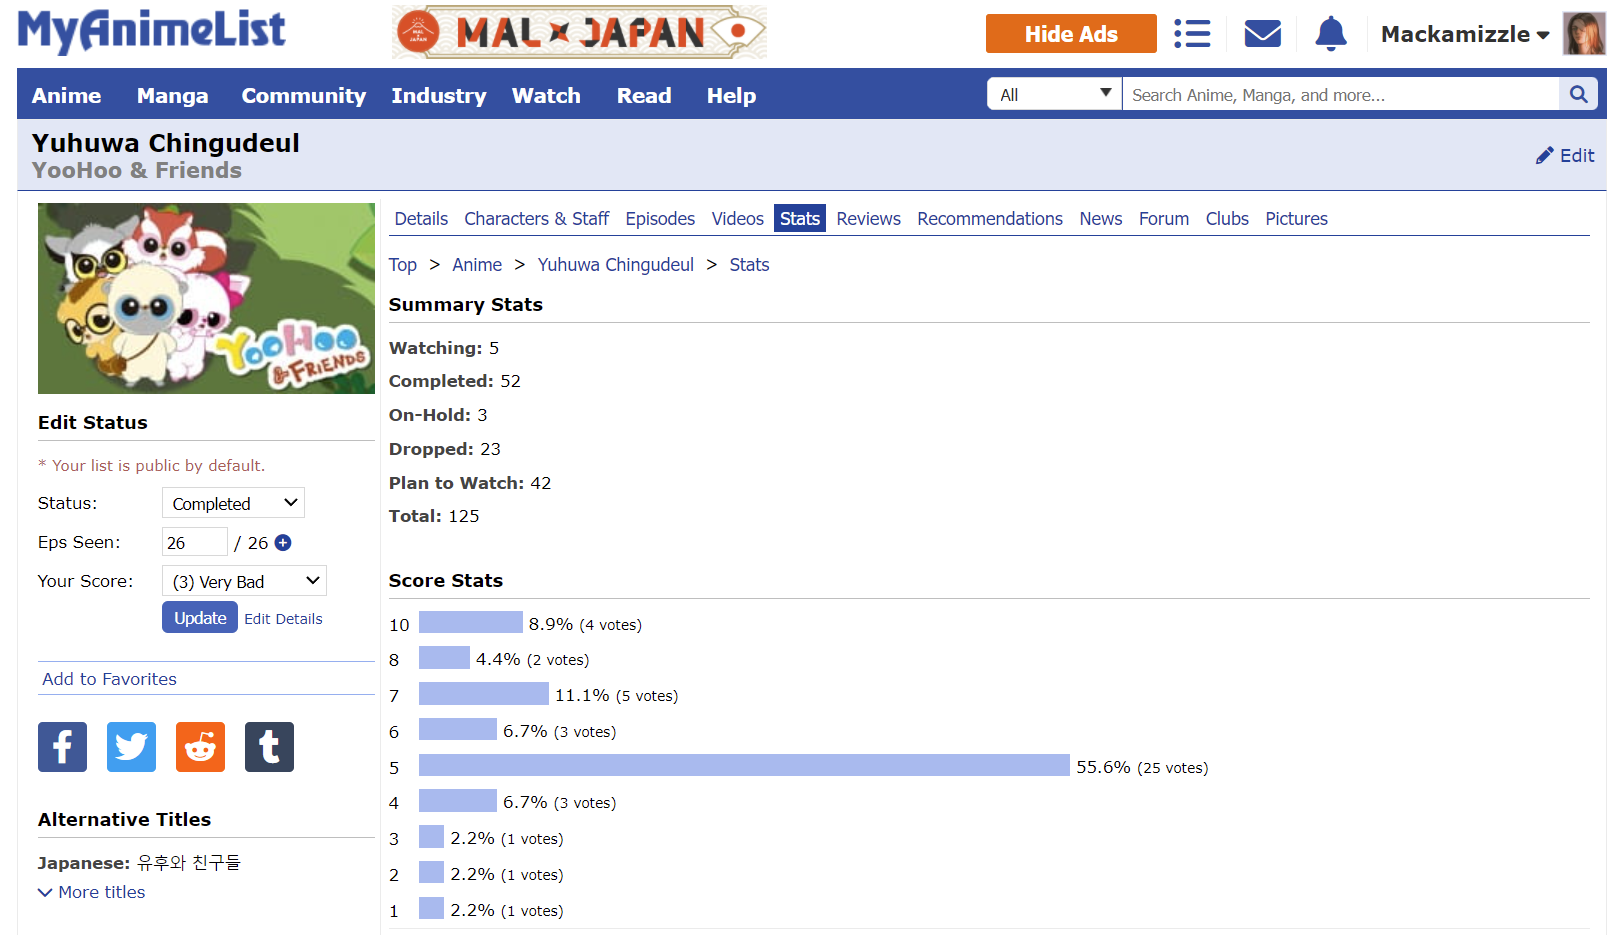The height and width of the screenshot is (935, 1615).
Task: Click the score 10 bar at 8.9%
Action: pyautogui.click(x=471, y=622)
